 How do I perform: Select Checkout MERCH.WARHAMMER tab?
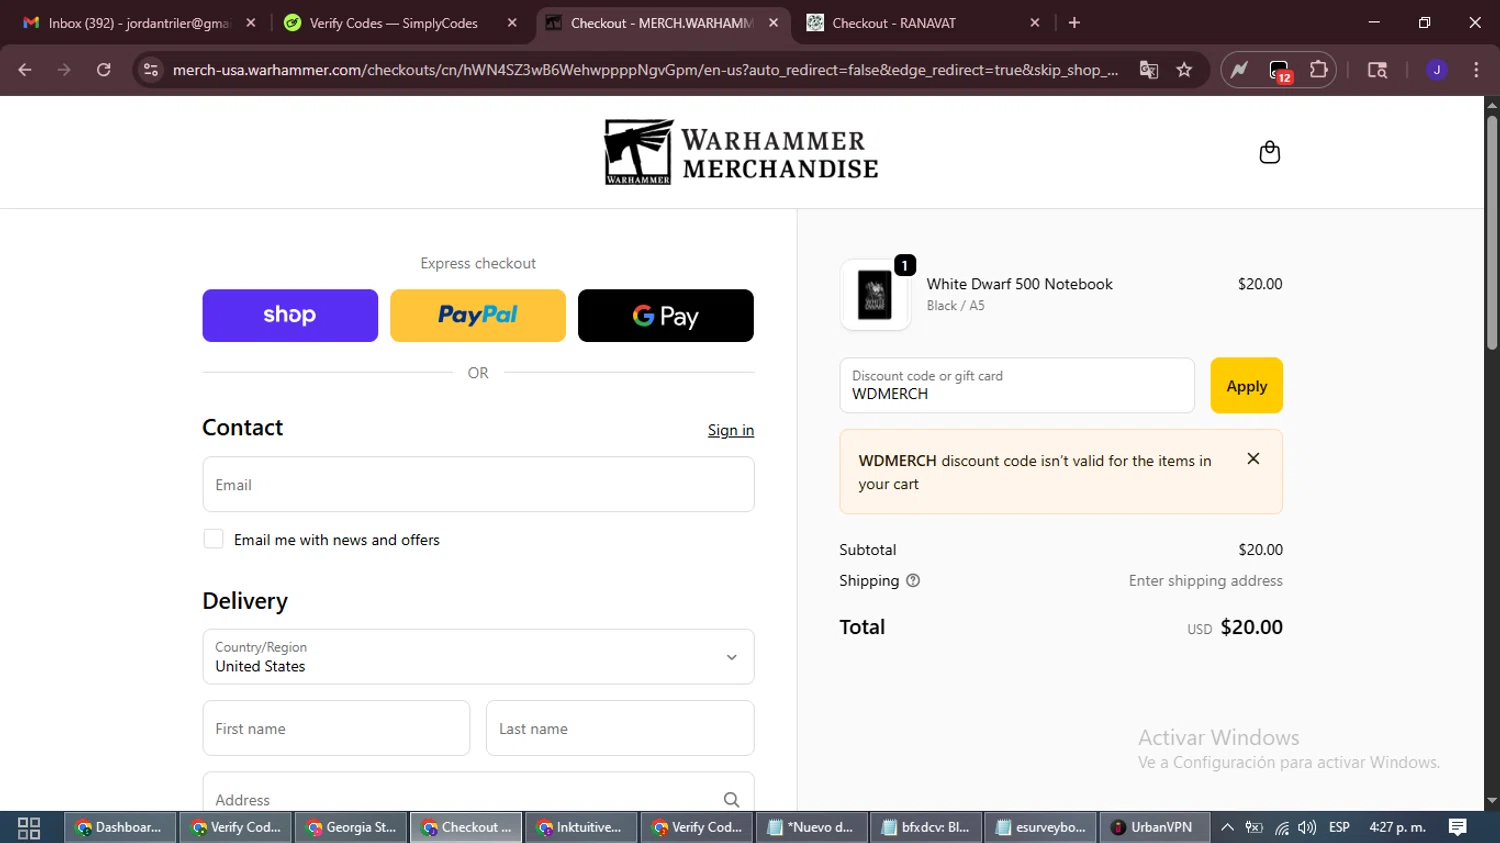click(661, 23)
